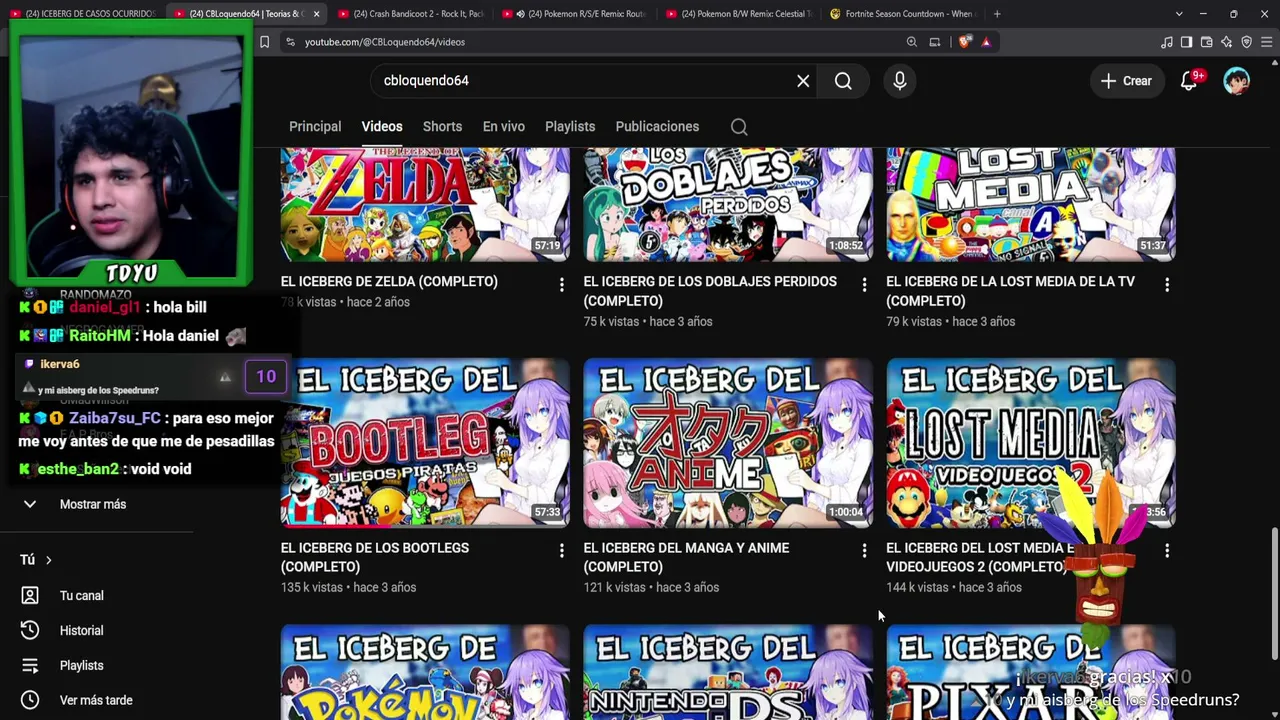This screenshot has height=720, width=1280.
Task: Open a new browser tab with plus
Action: pos(997,14)
